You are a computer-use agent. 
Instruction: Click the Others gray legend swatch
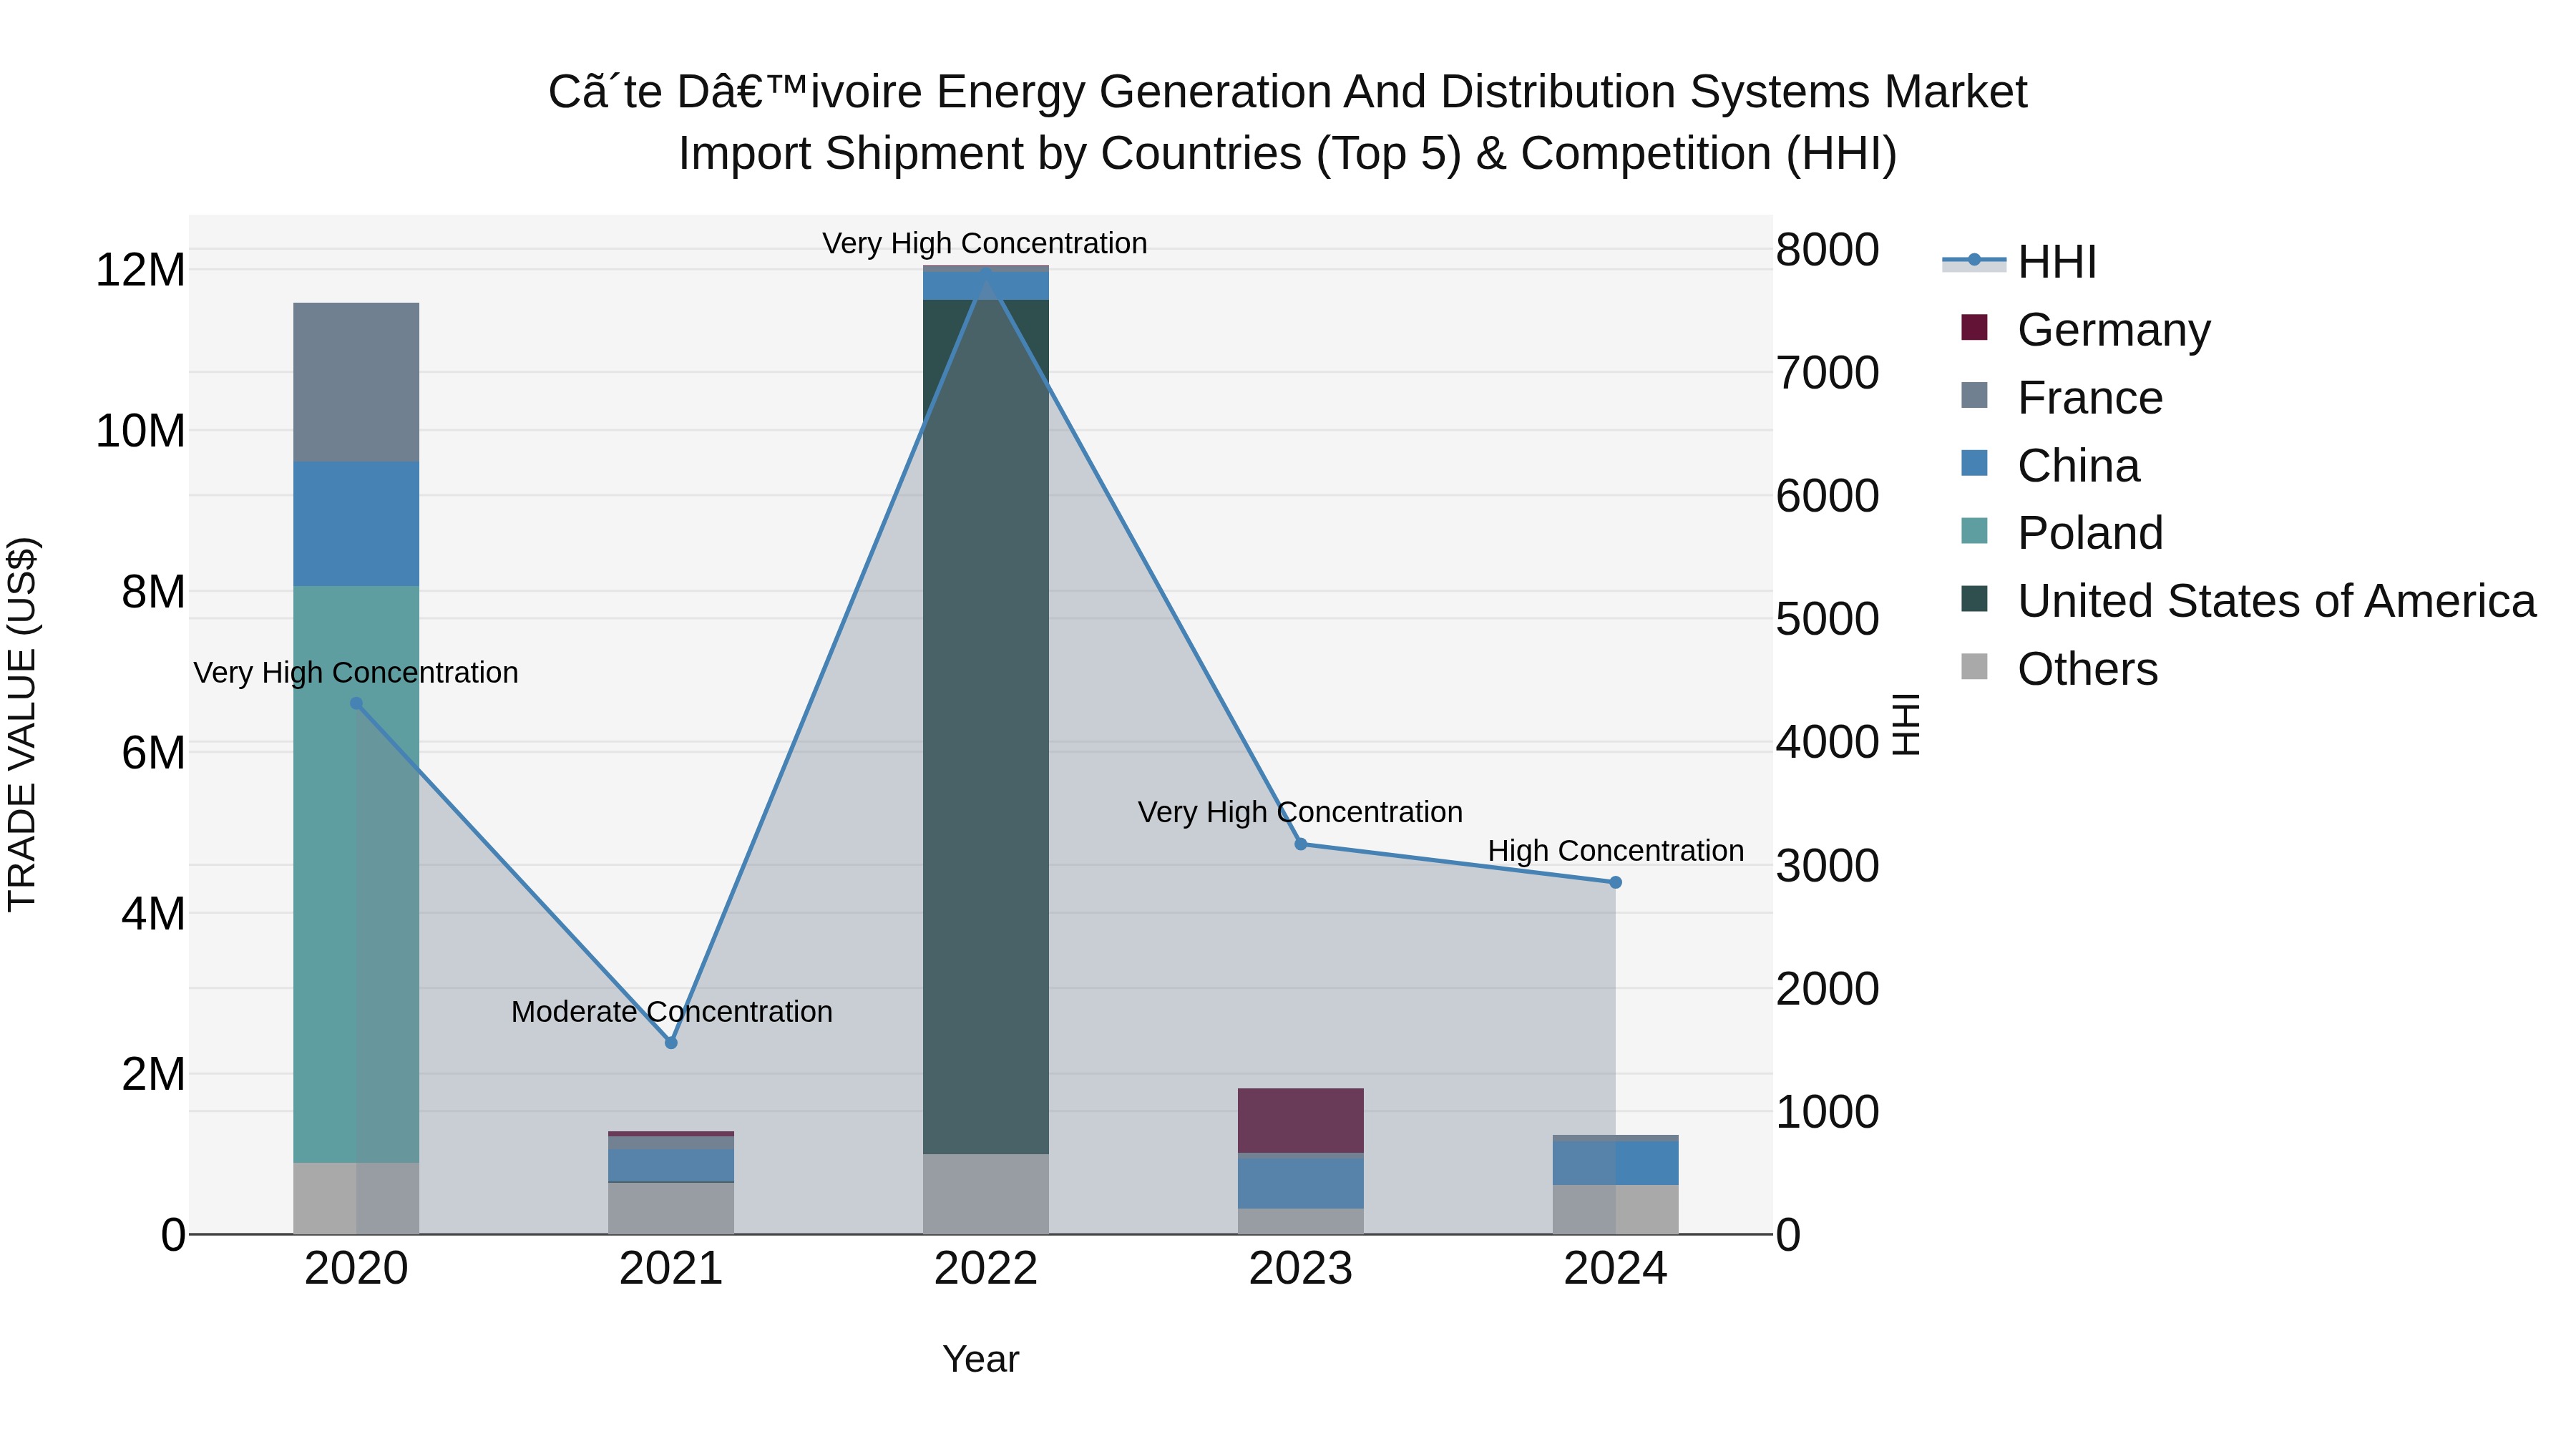[x=1974, y=666]
